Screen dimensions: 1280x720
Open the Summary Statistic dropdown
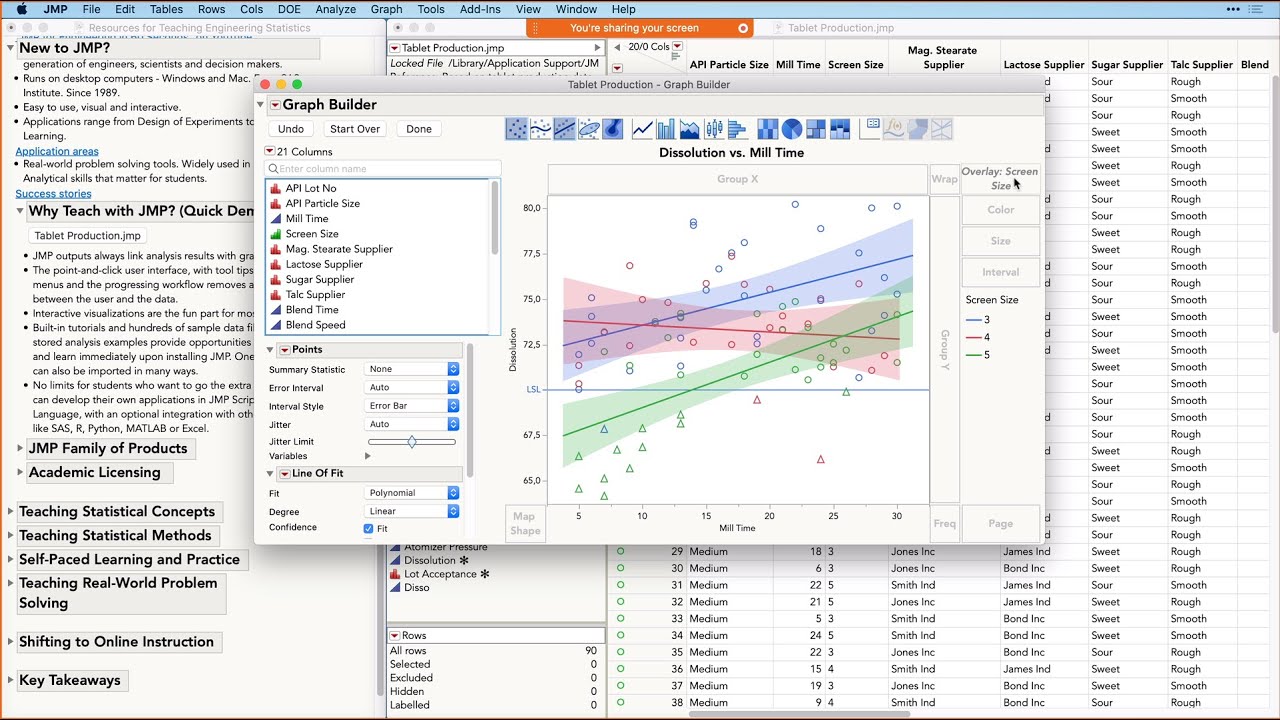point(412,369)
